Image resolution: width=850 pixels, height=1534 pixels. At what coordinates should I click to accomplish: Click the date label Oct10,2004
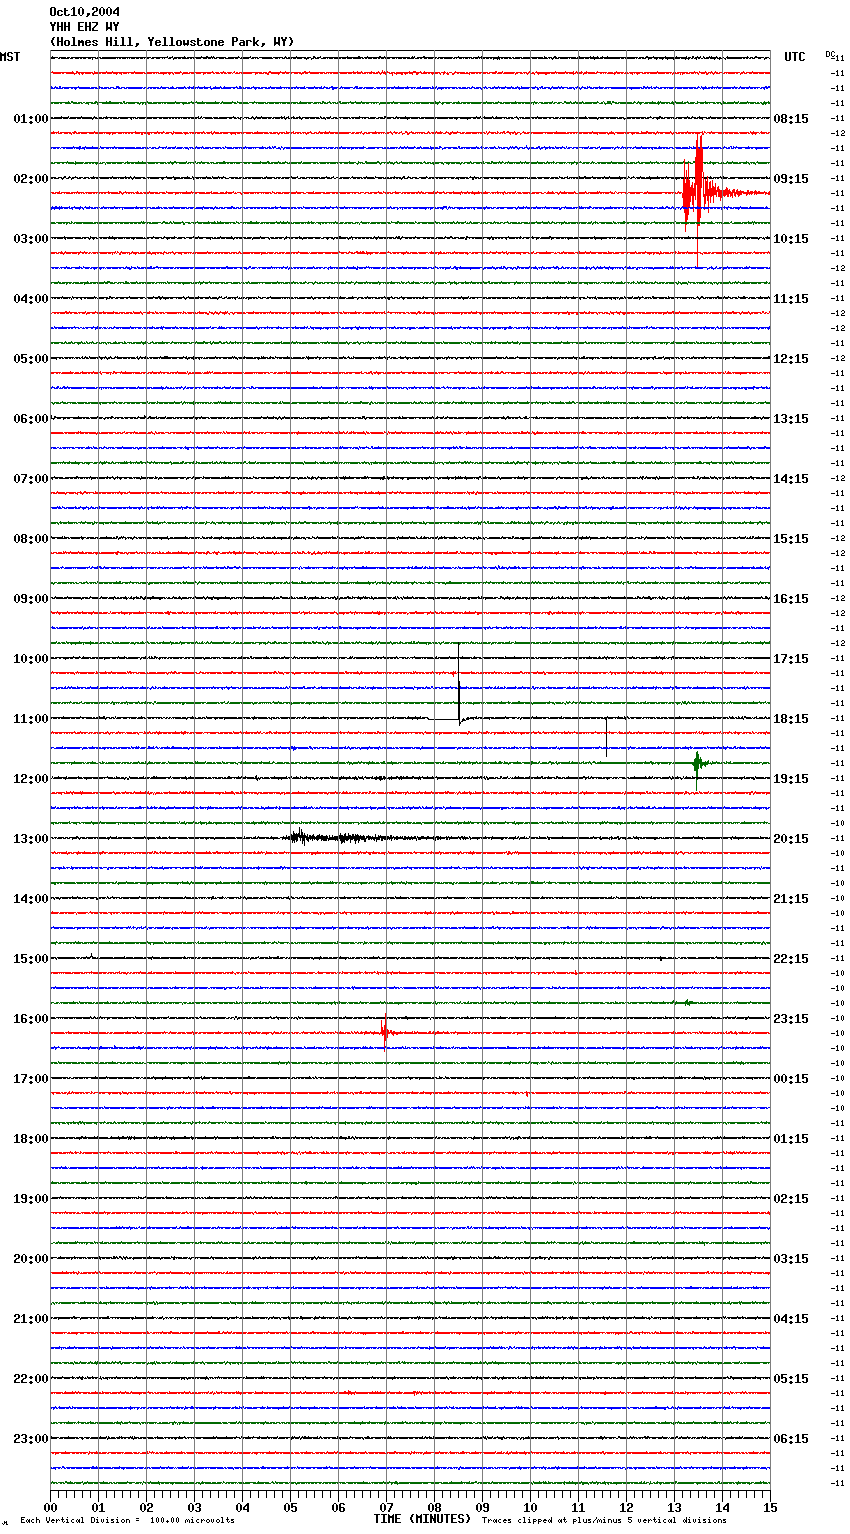(85, 12)
